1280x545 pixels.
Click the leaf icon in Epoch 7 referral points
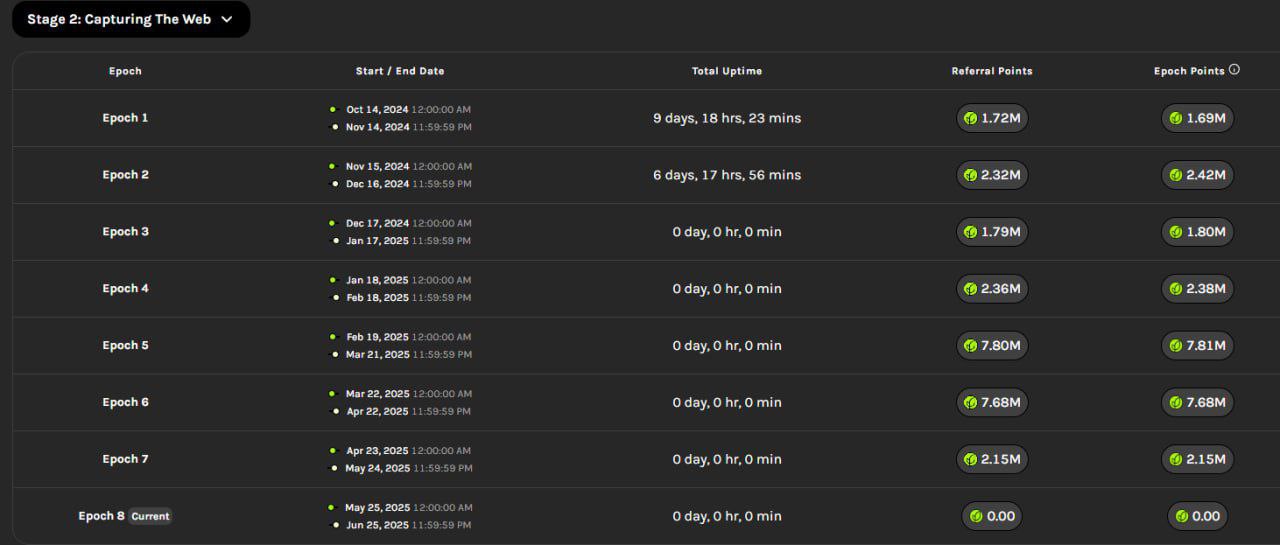[970, 460]
